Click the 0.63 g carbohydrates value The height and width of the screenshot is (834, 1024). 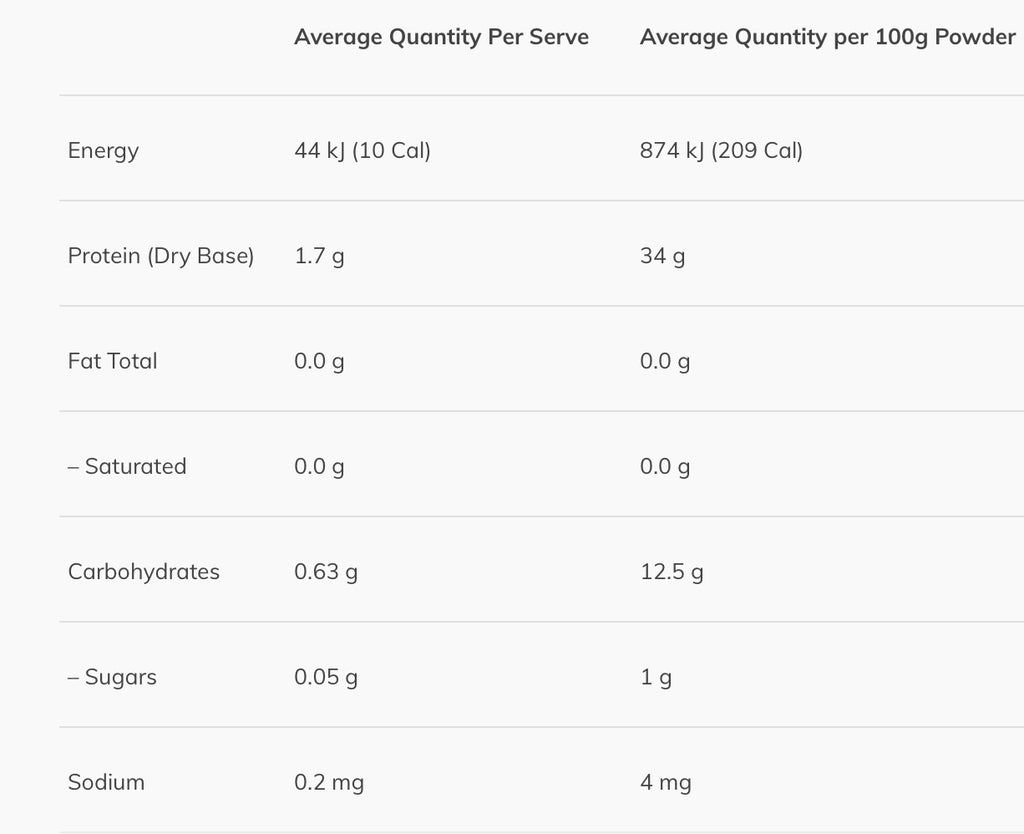(326, 572)
